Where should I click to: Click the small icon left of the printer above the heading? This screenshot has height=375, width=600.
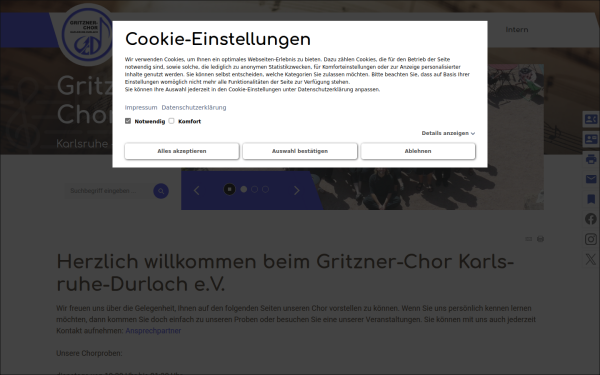(x=529, y=239)
